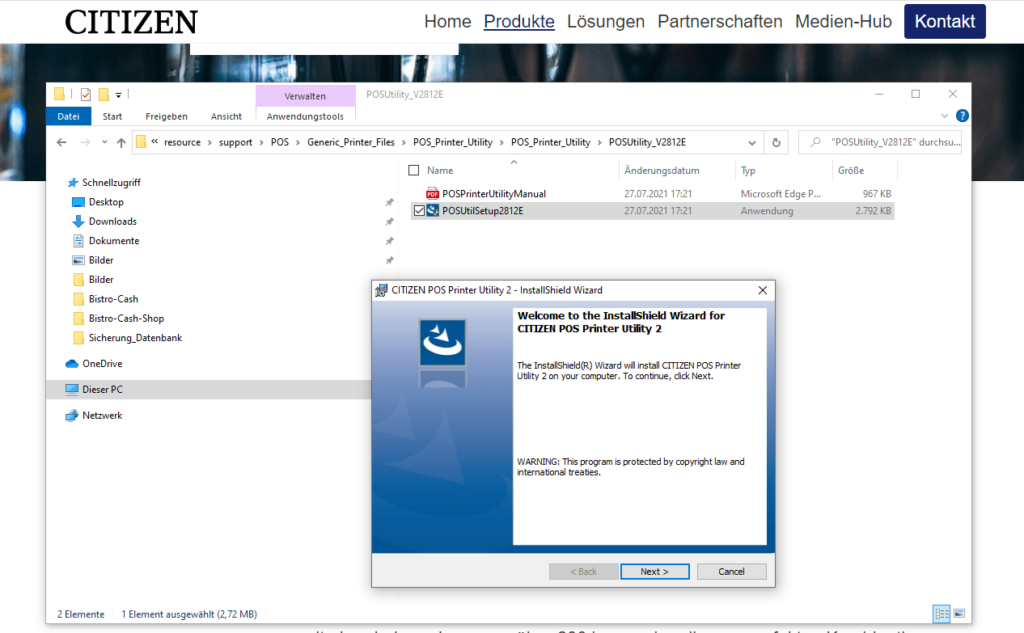Select OneDrive in the navigation pane
The height and width of the screenshot is (633, 1024).
(x=102, y=364)
